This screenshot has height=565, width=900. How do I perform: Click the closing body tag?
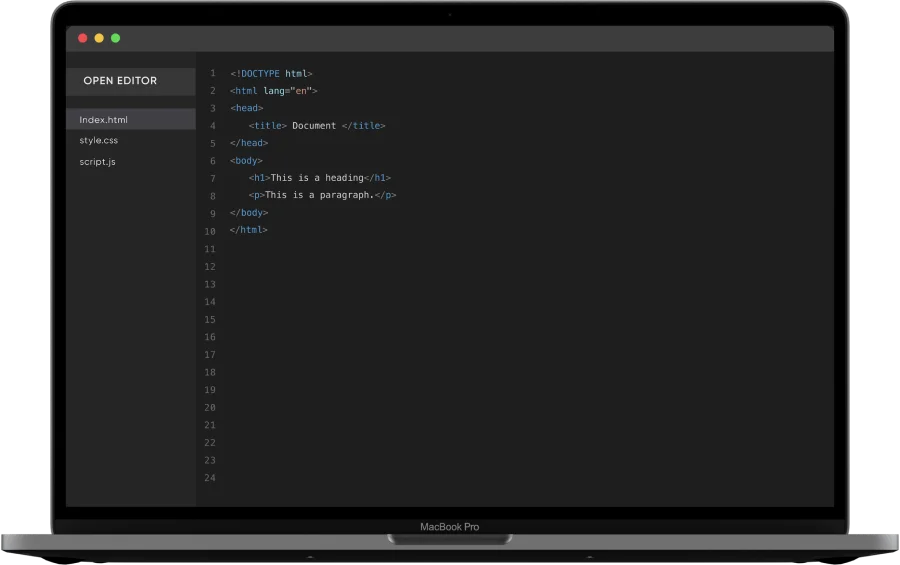(x=249, y=213)
